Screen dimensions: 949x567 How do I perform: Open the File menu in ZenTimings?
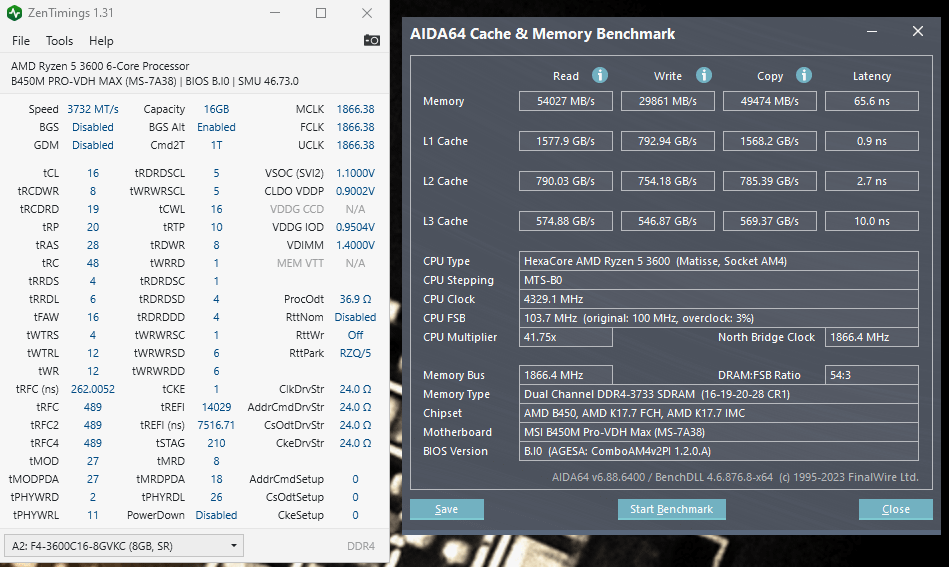[21, 41]
